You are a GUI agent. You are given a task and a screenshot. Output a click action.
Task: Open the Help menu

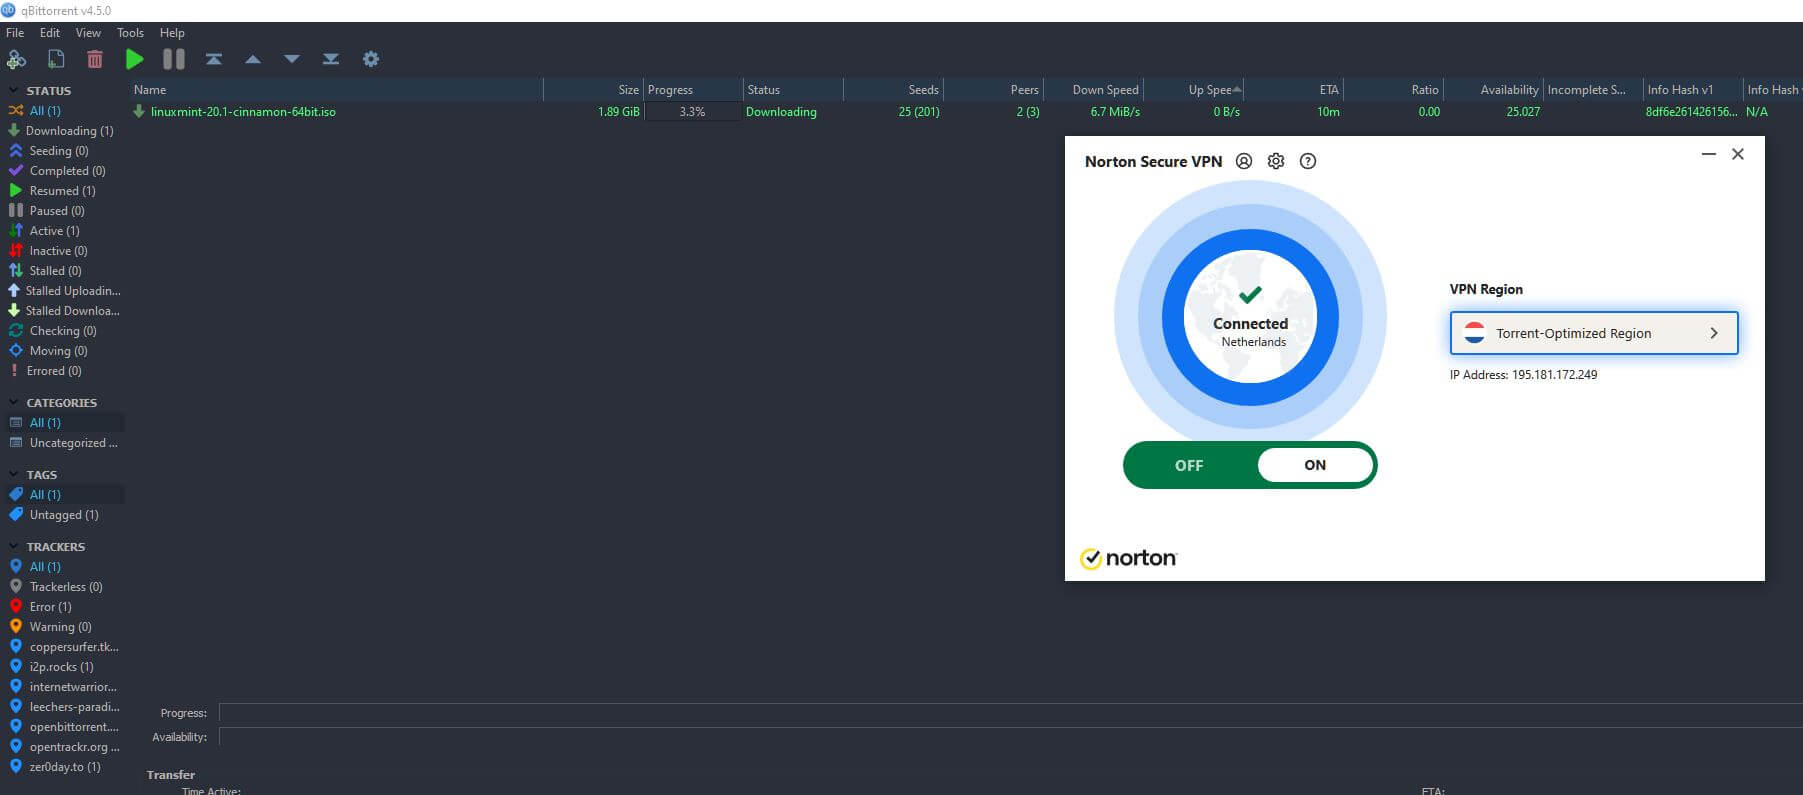(172, 33)
